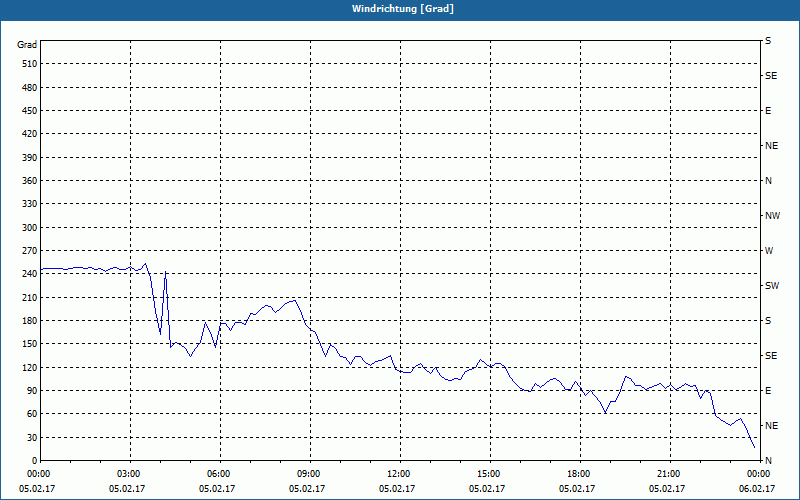800x500 pixels.
Task: Select the SW compass label
Action: 772,286
